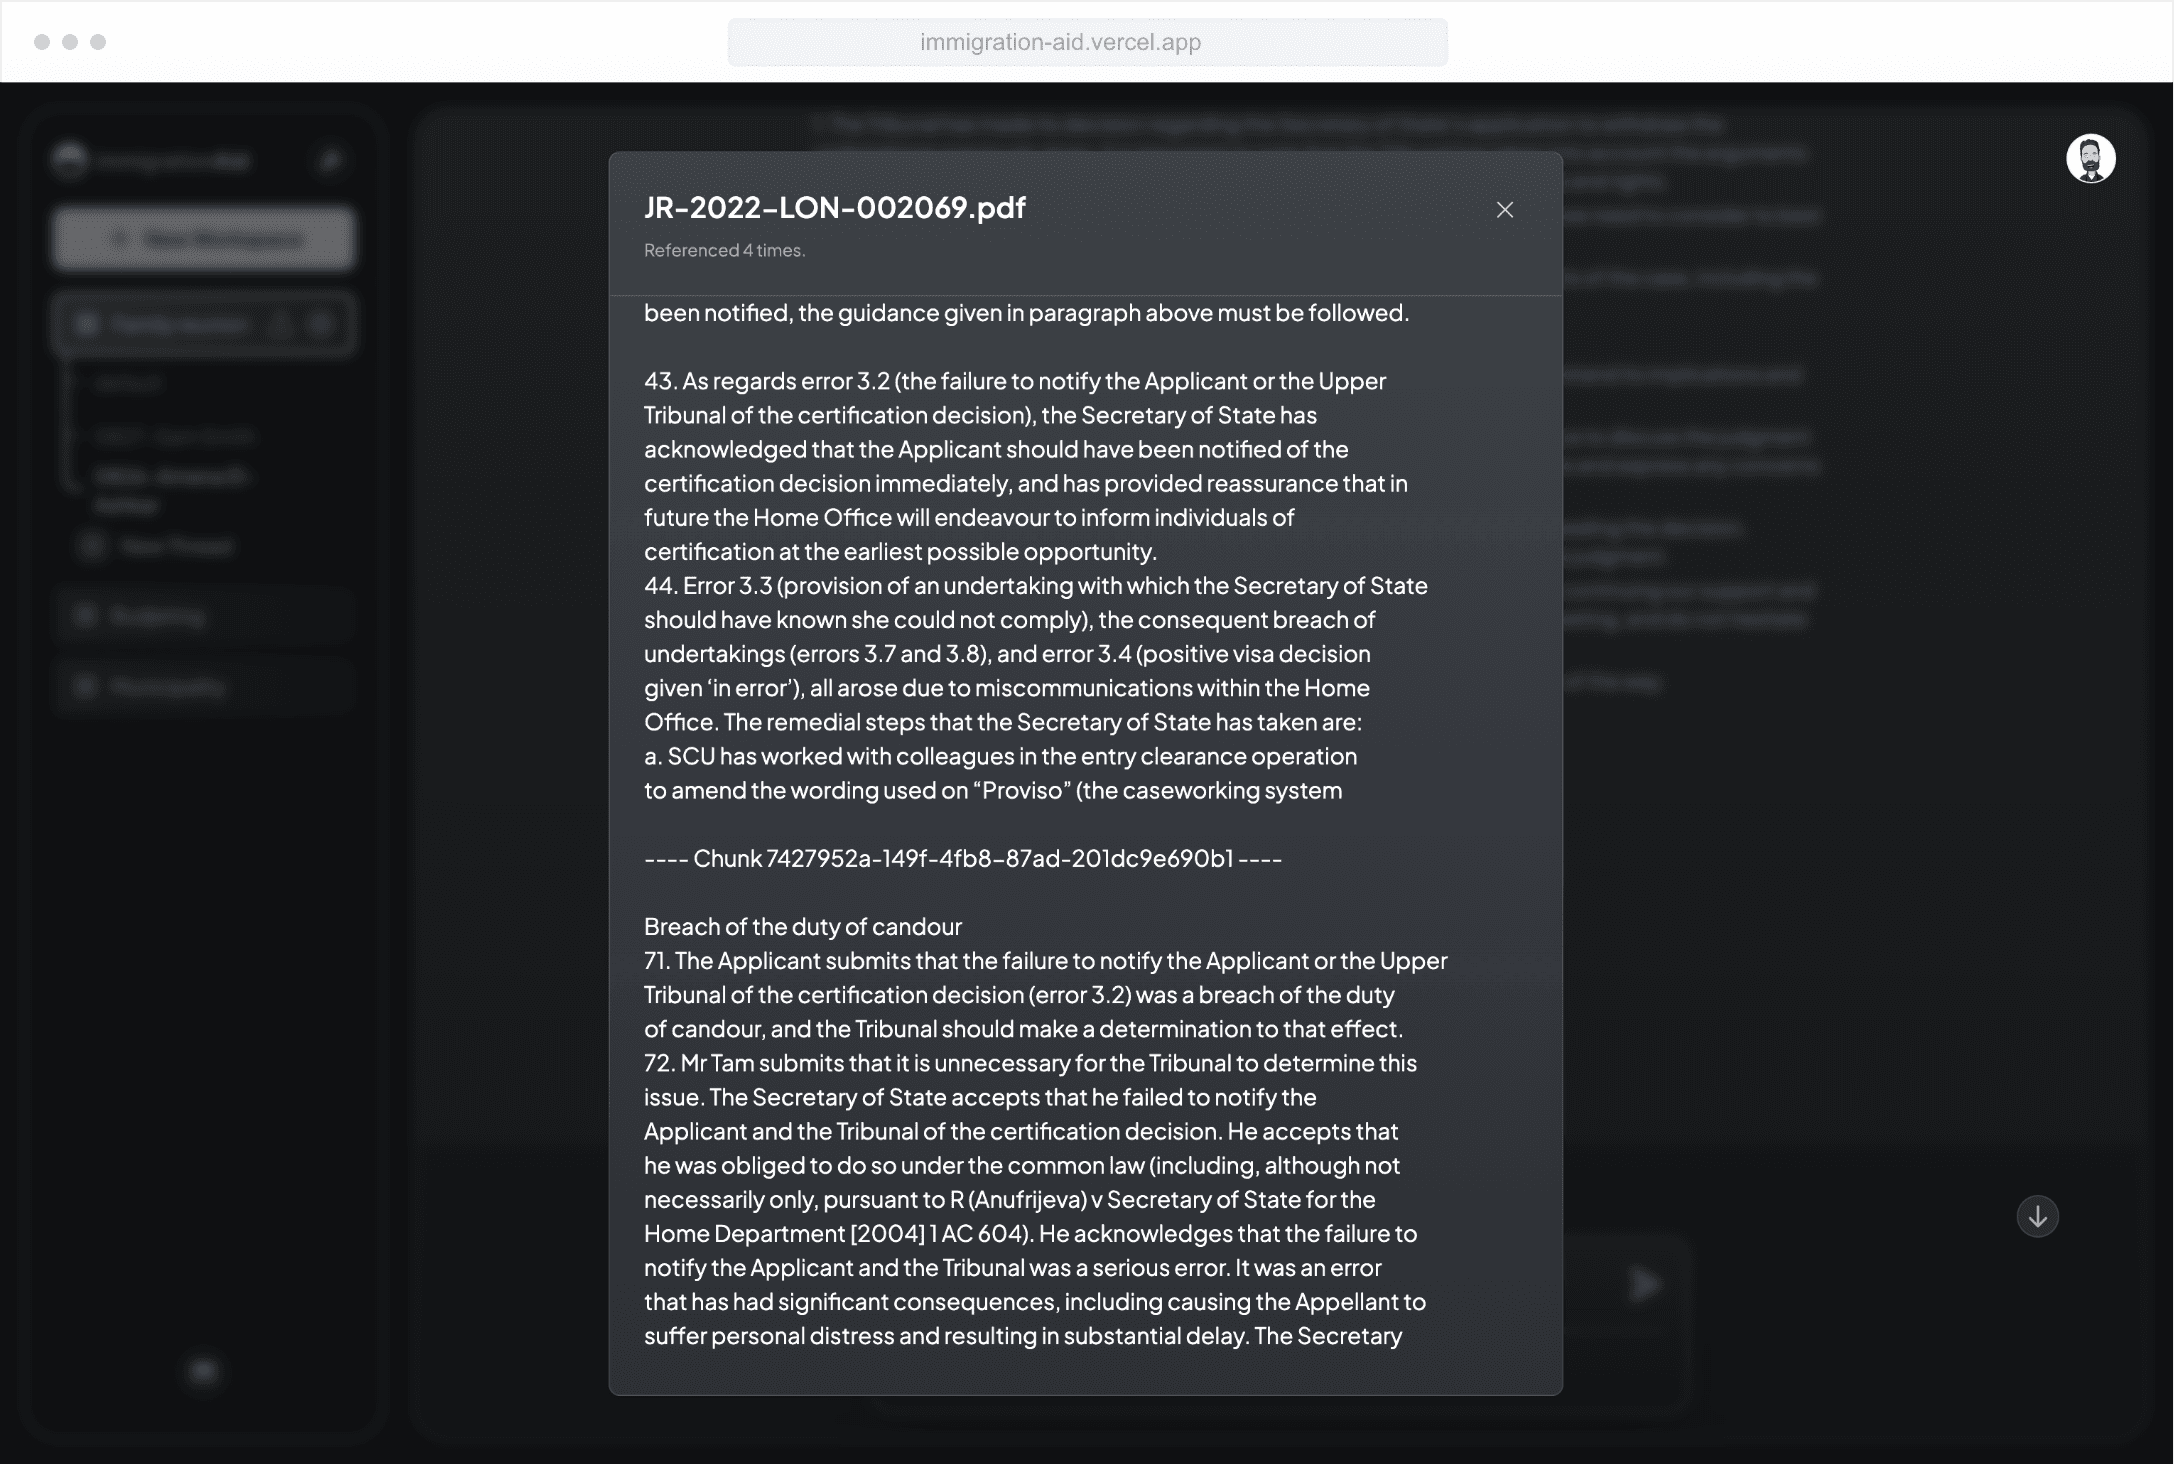Viewport: 2174px width, 1464px height.
Task: Open the second workspace in the sidebar list
Action: pyautogui.click(x=204, y=616)
